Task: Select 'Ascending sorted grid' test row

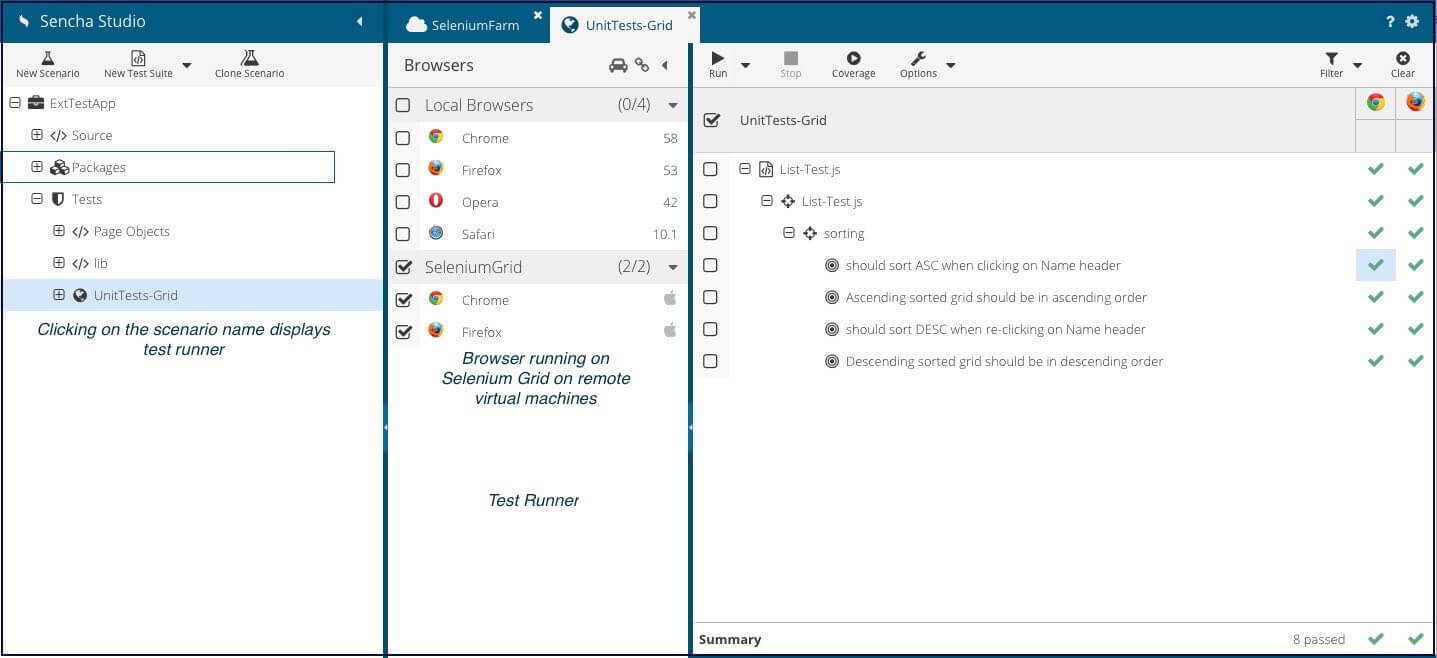Action: click(1063, 297)
